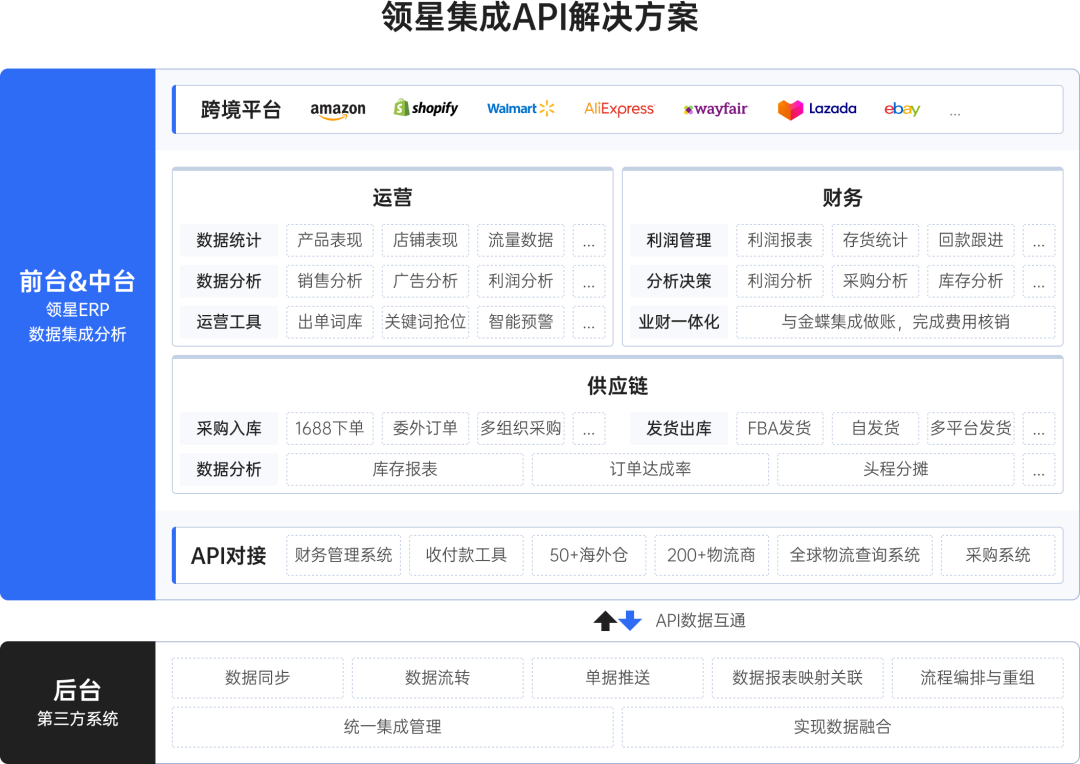1080x764 pixels.
Task: Expand the ellipsis next to 多组织采购
Action: (x=589, y=428)
